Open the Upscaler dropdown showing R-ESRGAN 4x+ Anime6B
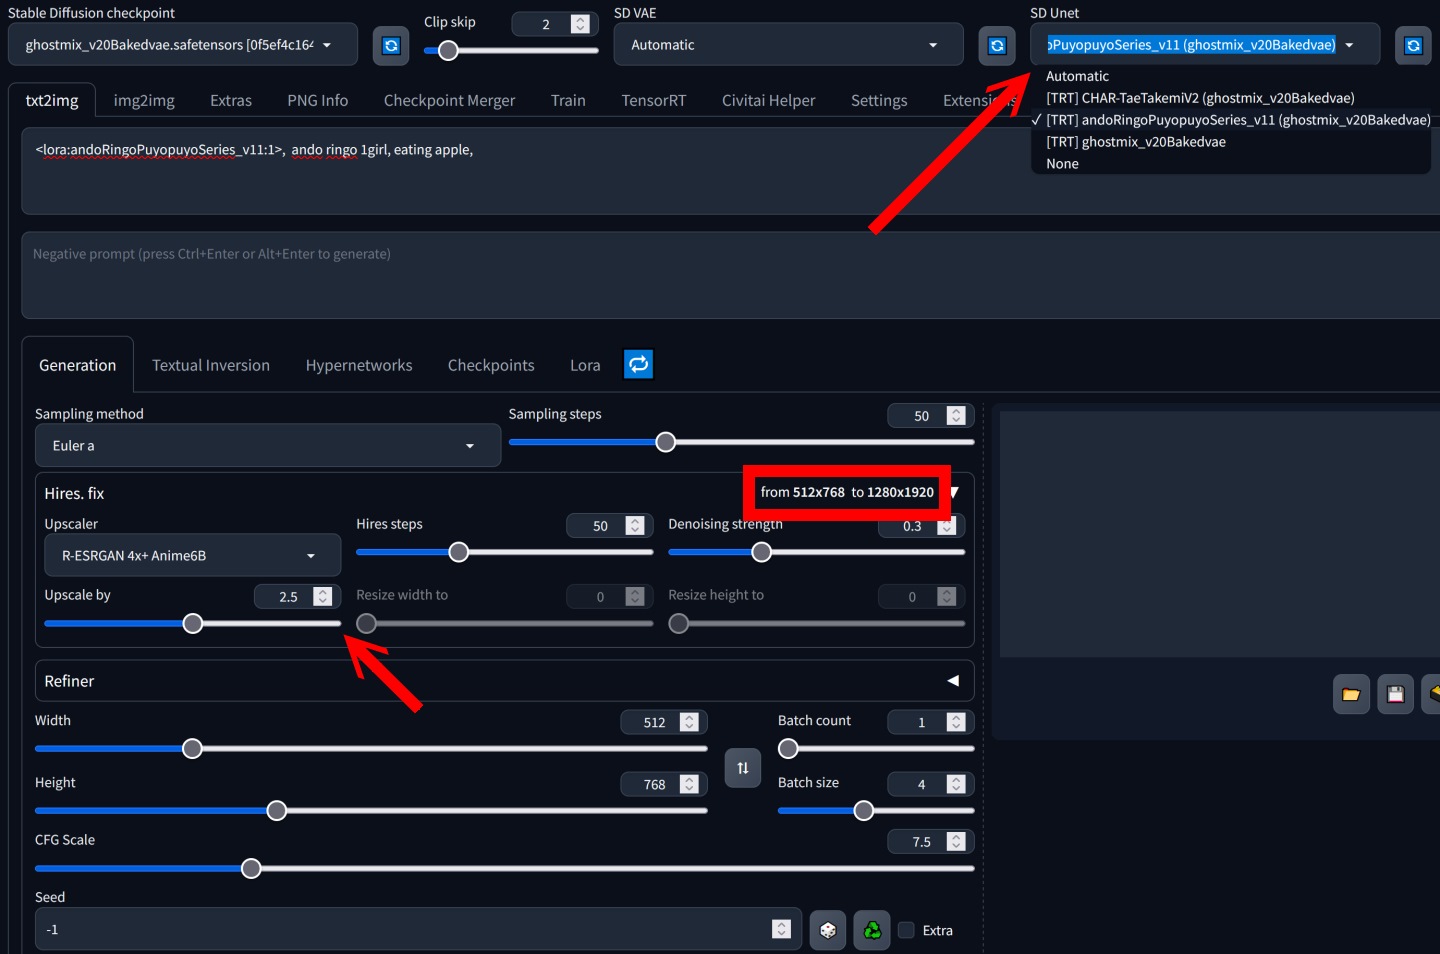Screen dimensions: 1440x954 pos(192,555)
